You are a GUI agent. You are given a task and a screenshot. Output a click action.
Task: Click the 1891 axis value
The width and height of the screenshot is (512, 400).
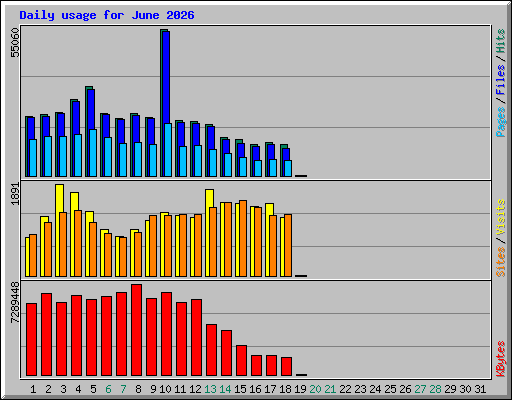(x=15, y=194)
